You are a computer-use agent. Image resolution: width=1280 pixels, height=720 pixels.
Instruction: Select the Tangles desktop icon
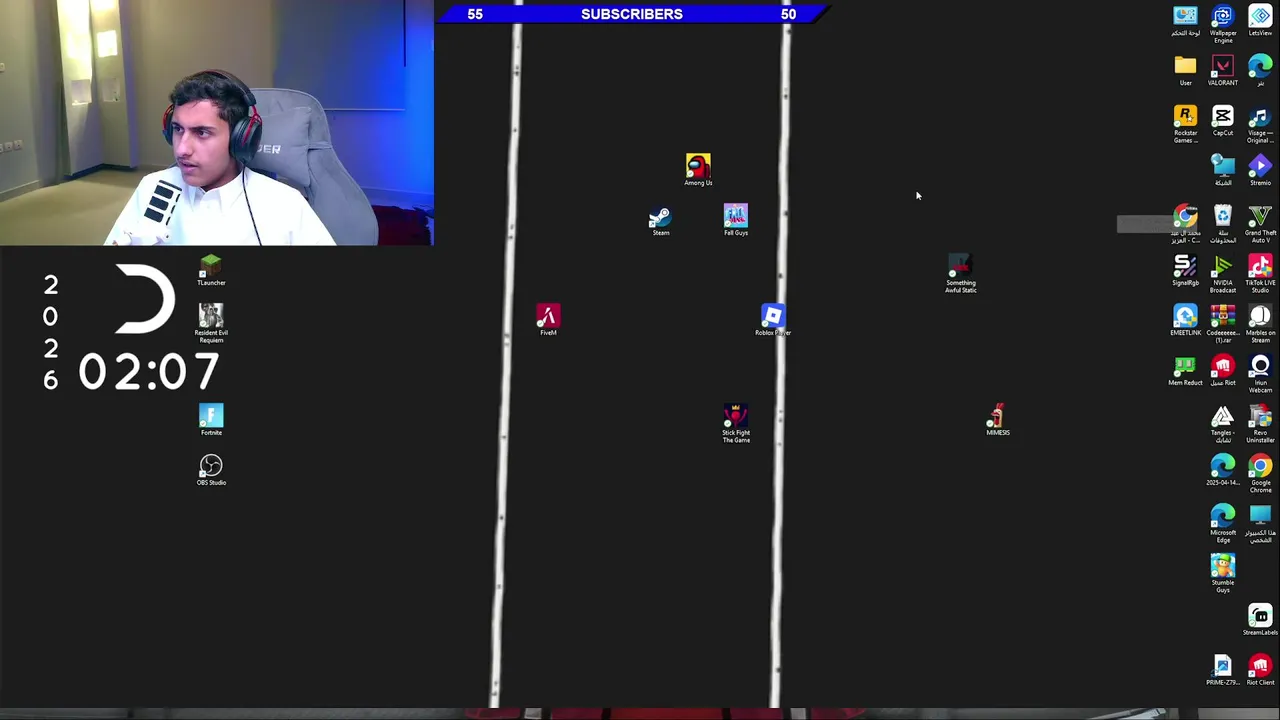pyautogui.click(x=1222, y=424)
